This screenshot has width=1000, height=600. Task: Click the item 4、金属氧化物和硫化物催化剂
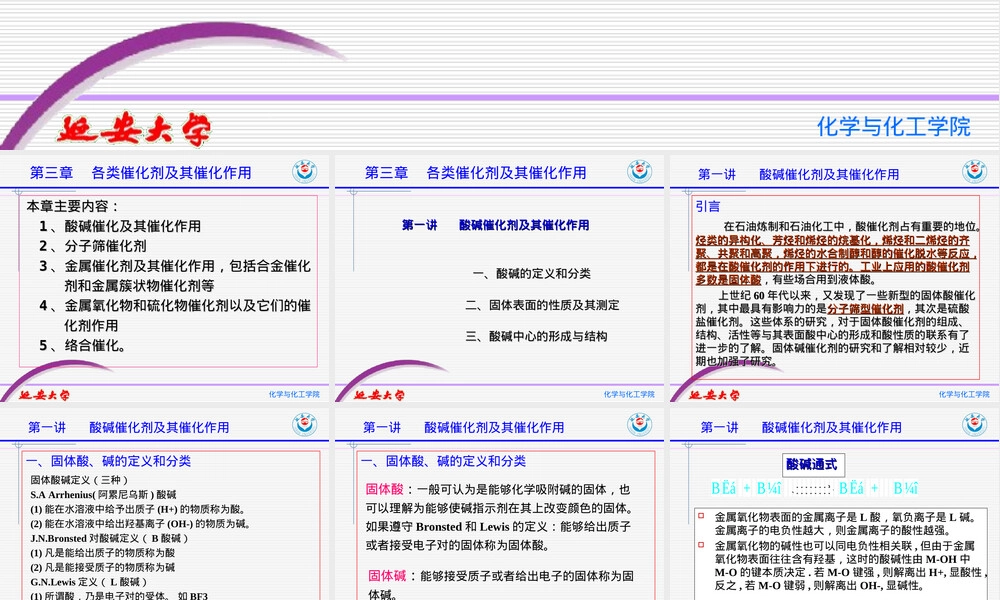(175, 315)
